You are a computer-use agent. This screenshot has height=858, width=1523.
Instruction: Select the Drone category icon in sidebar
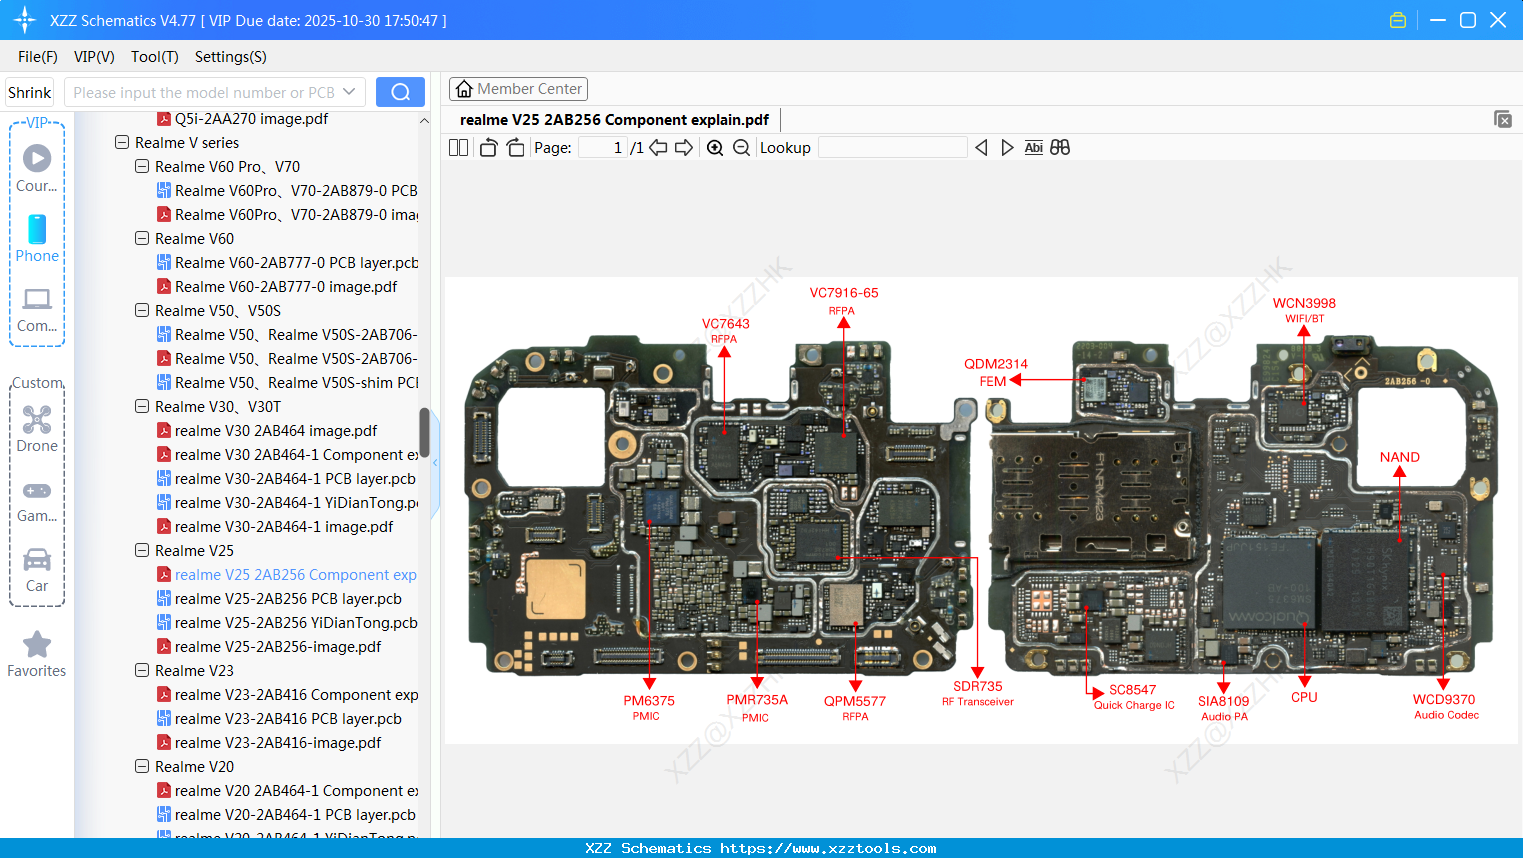[x=36, y=420]
